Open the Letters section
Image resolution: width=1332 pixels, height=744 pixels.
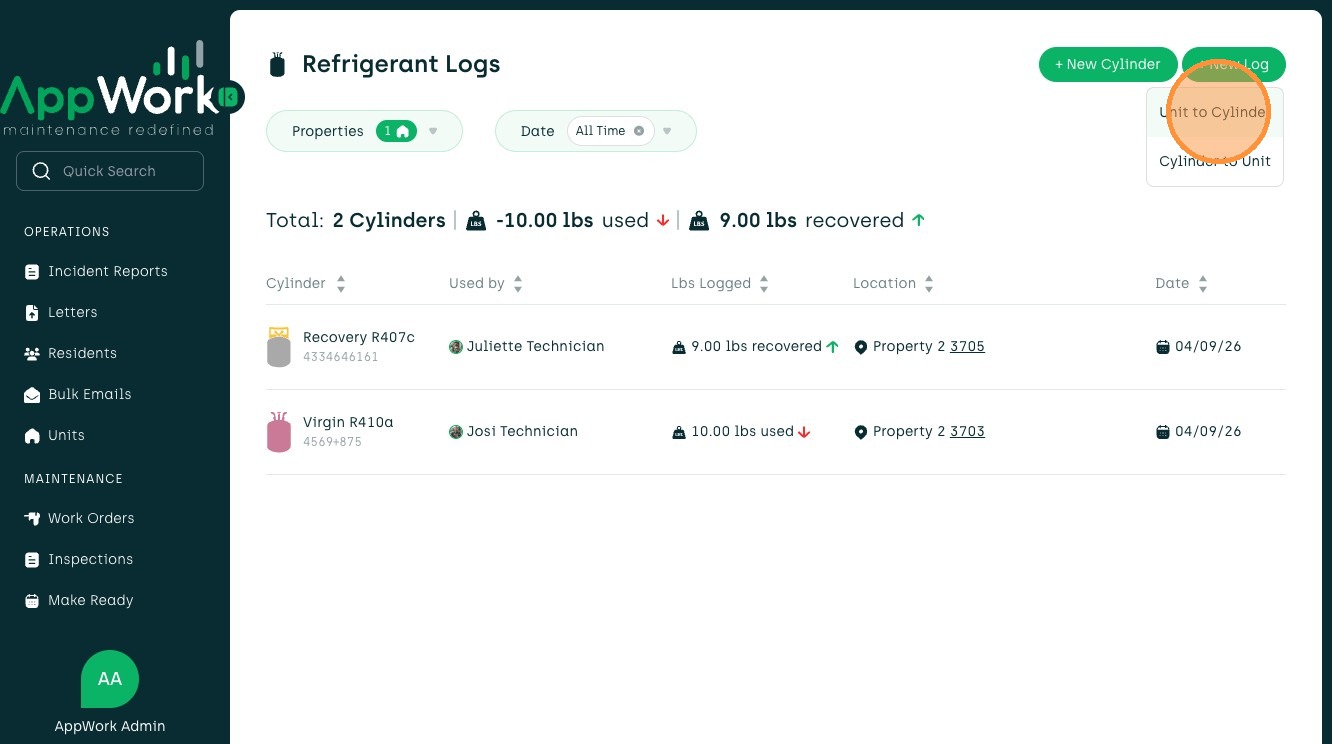[x=73, y=313]
